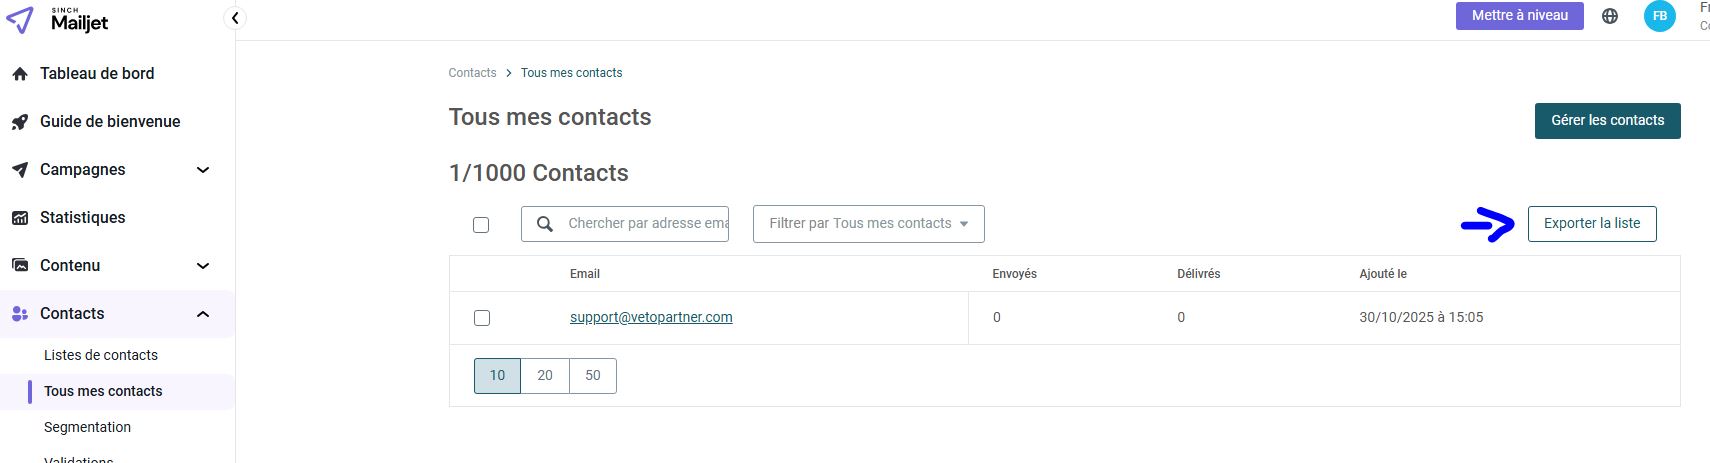Click the Mailjet logo icon
Screen dimensions: 1710x463
pyautogui.click(x=20, y=20)
